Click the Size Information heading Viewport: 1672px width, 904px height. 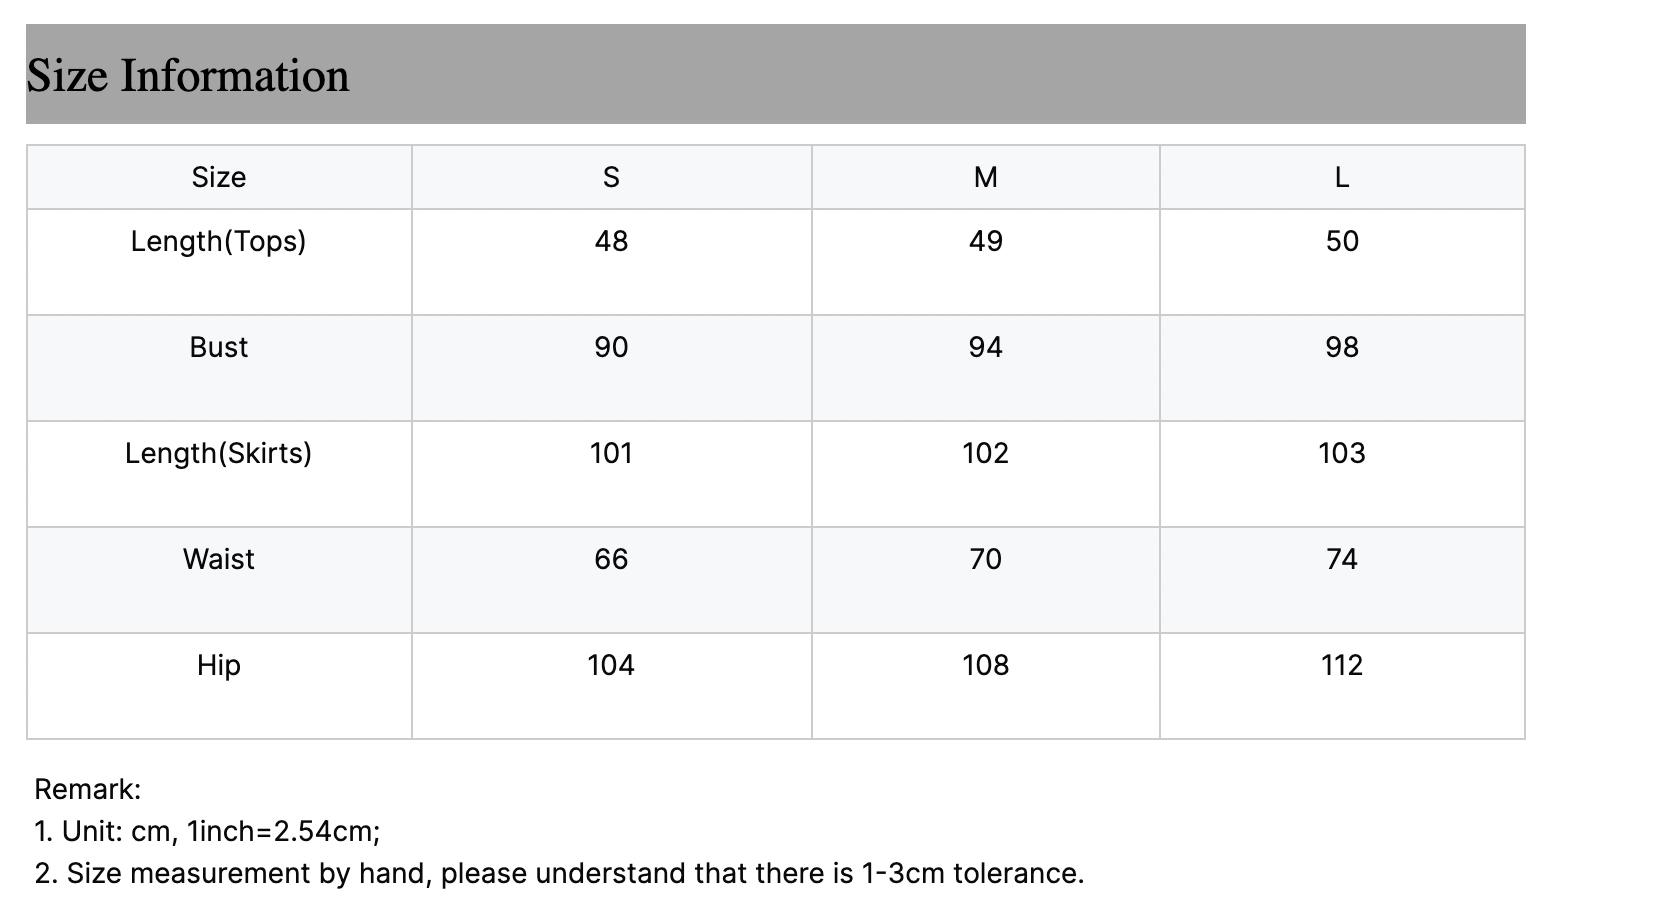pyautogui.click(x=188, y=76)
